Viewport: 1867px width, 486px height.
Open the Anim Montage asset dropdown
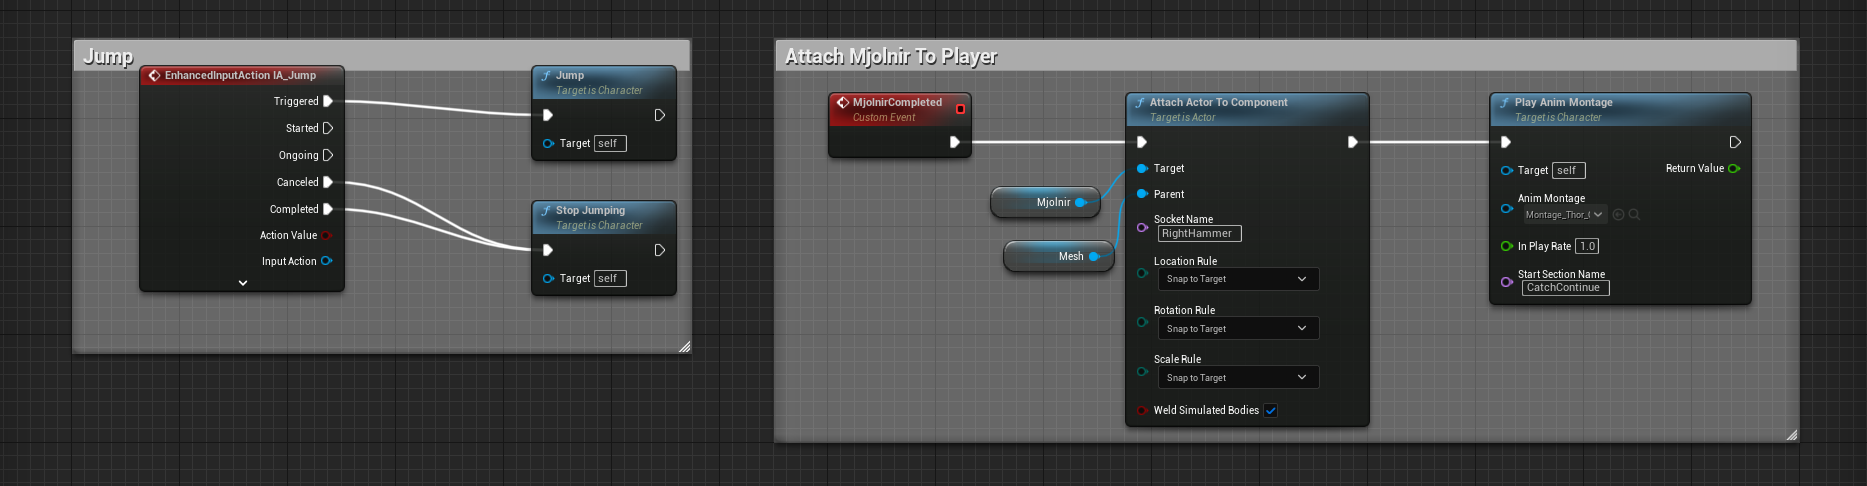(x=1564, y=214)
